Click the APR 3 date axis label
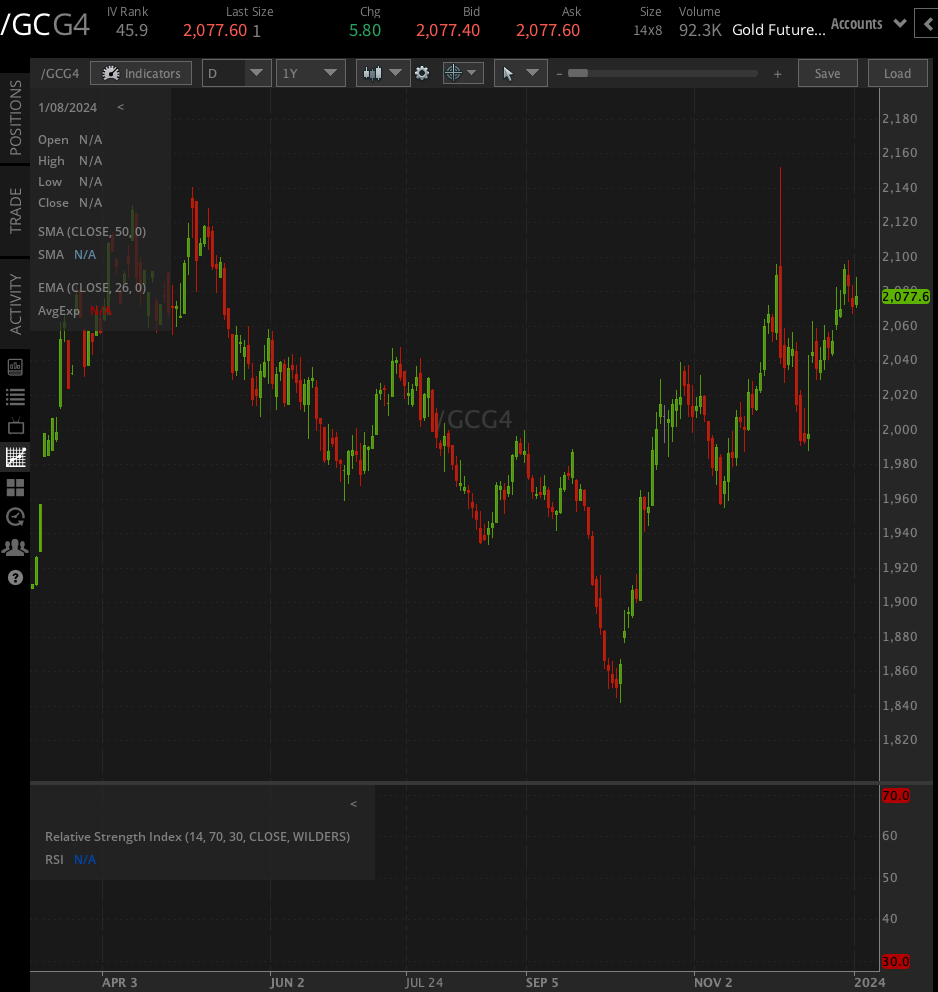938x992 pixels. [x=120, y=982]
